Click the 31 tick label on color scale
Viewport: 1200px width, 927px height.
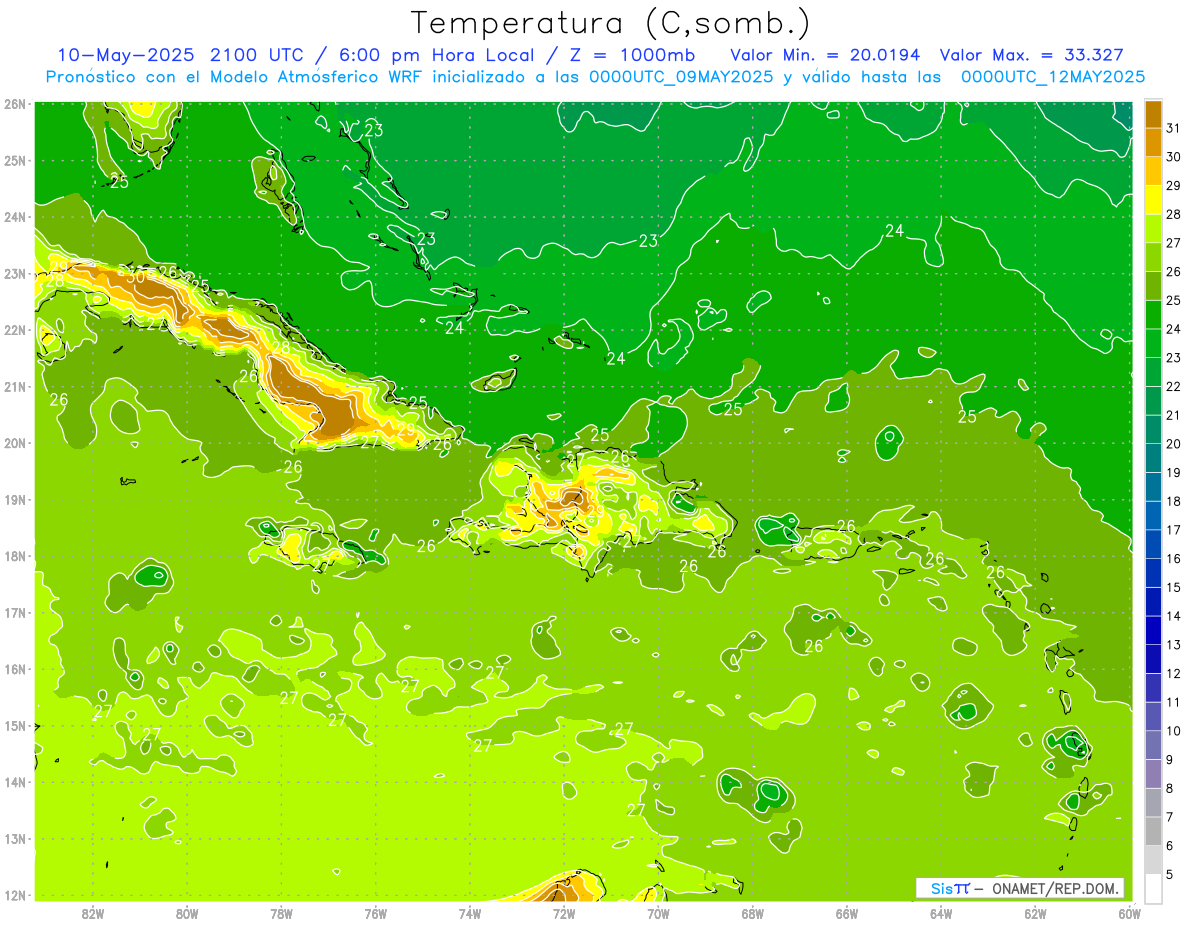(x=1174, y=128)
